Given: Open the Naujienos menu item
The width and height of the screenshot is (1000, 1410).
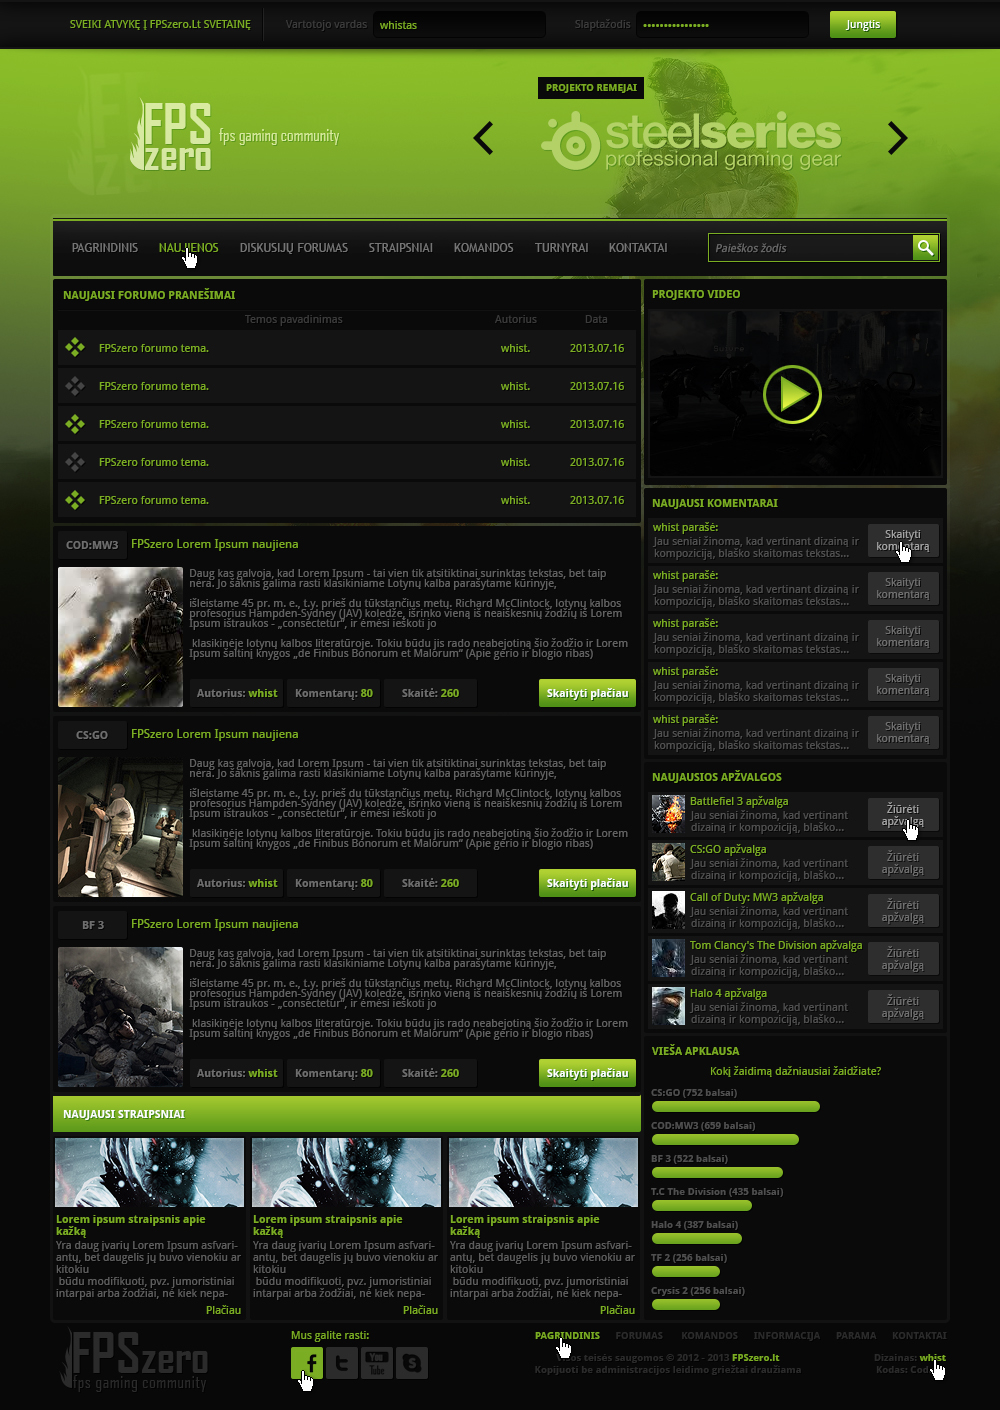Looking at the screenshot, I should pyautogui.click(x=188, y=247).
